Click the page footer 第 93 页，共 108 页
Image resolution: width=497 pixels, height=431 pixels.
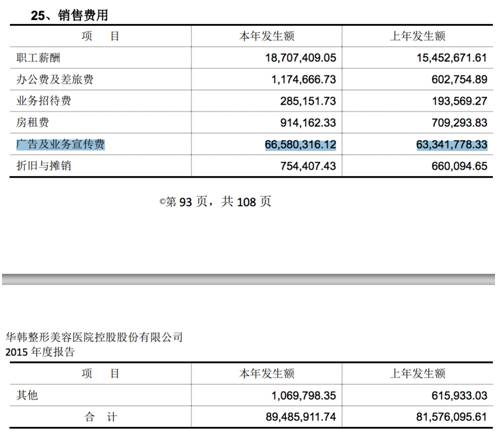click(x=216, y=201)
